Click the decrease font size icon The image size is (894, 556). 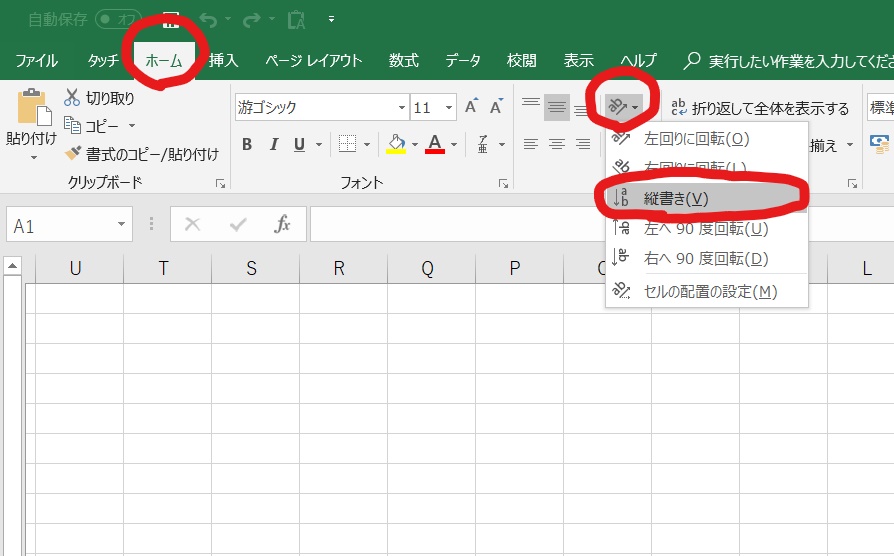click(496, 107)
